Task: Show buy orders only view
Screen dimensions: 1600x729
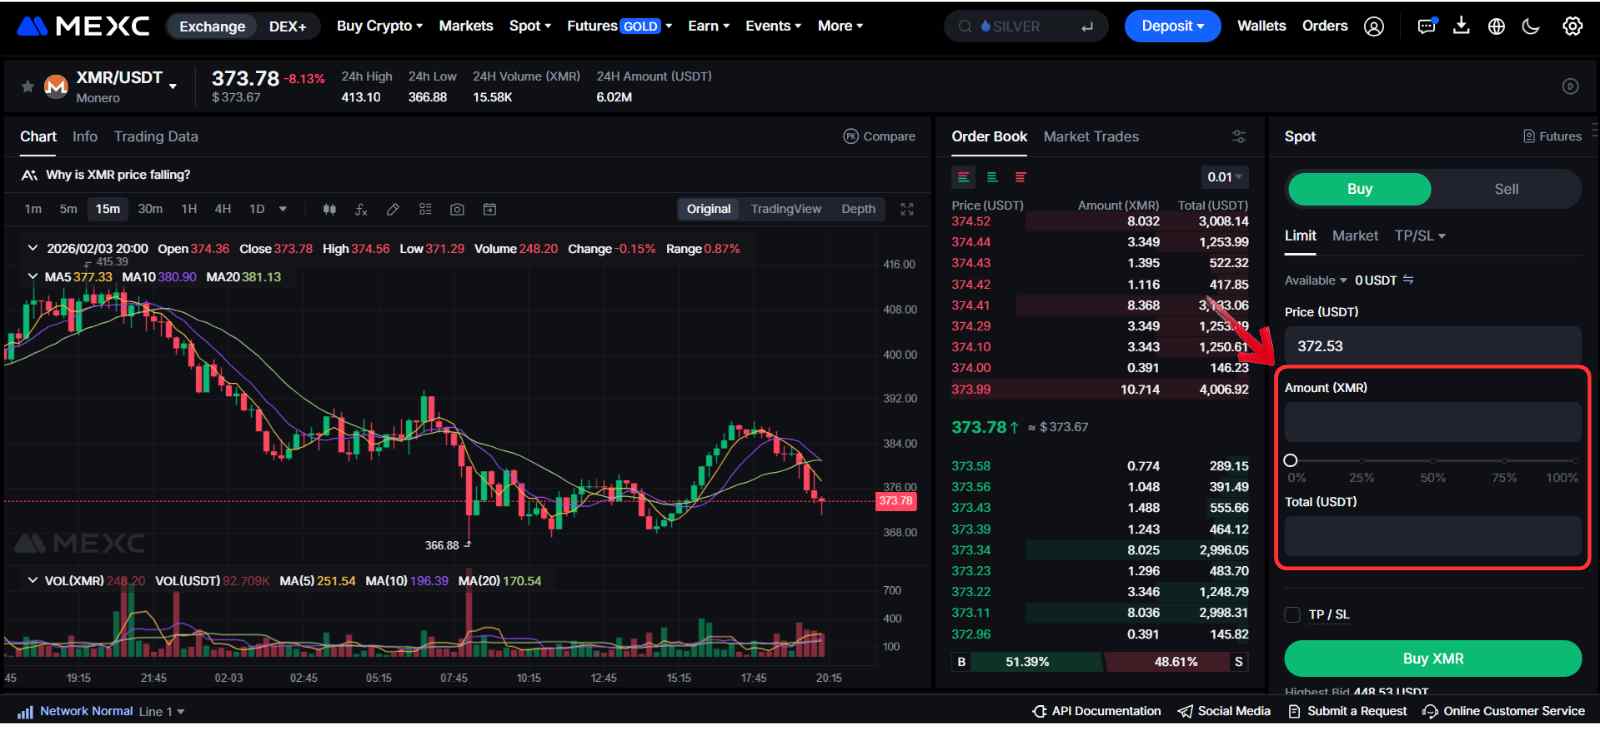Action: tap(992, 177)
